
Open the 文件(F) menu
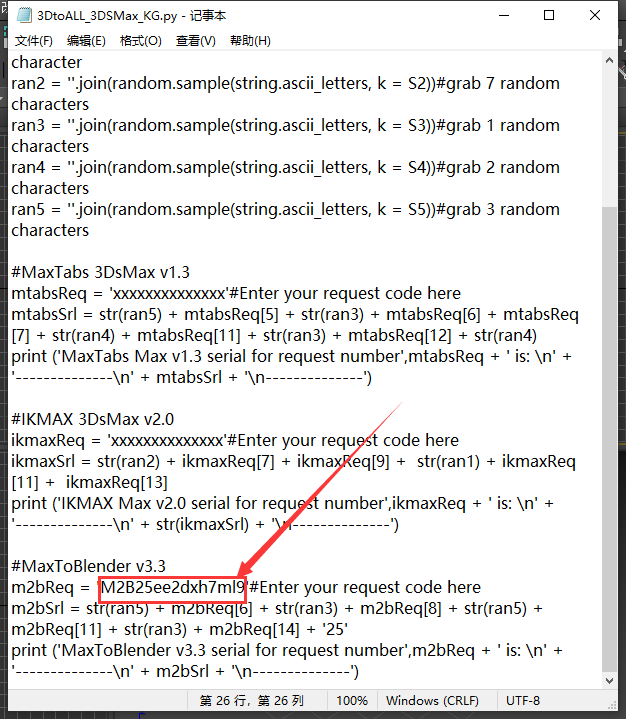pos(33,41)
